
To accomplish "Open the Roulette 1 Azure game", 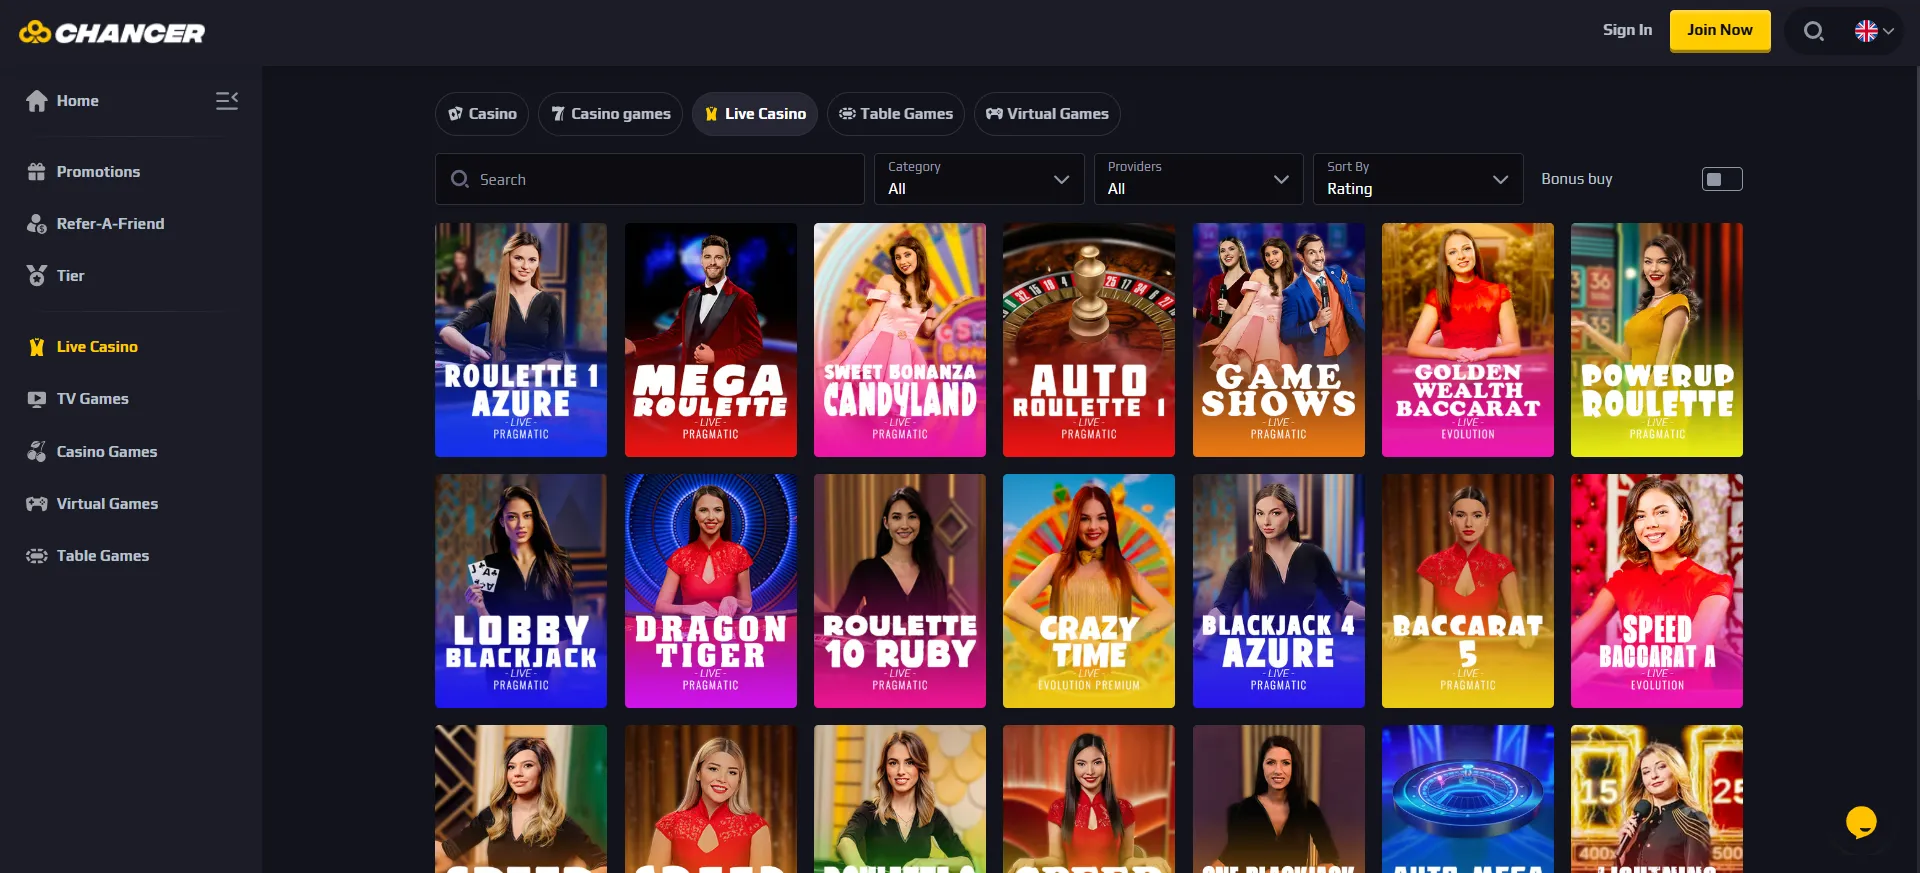I will [521, 340].
